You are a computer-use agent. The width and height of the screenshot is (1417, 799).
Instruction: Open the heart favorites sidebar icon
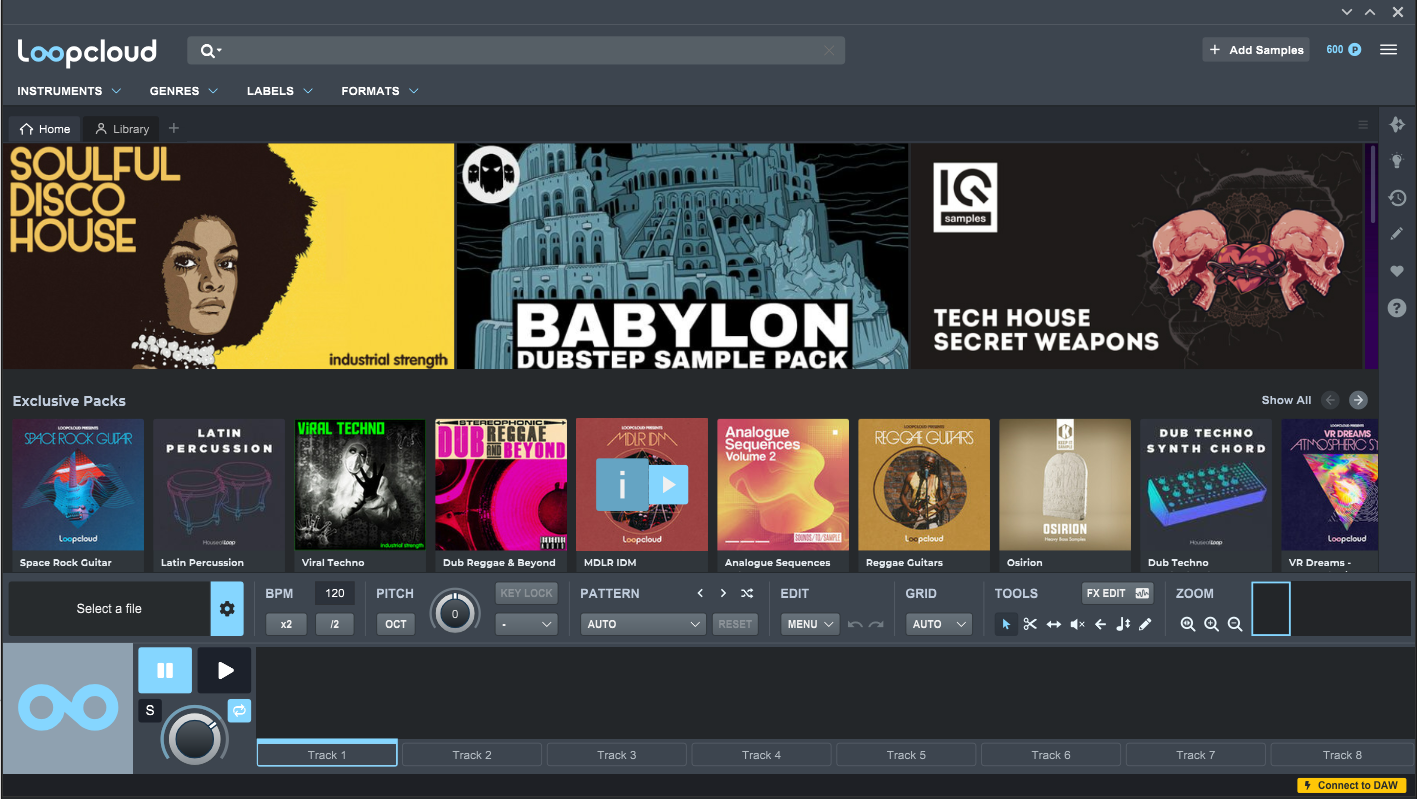1398,271
